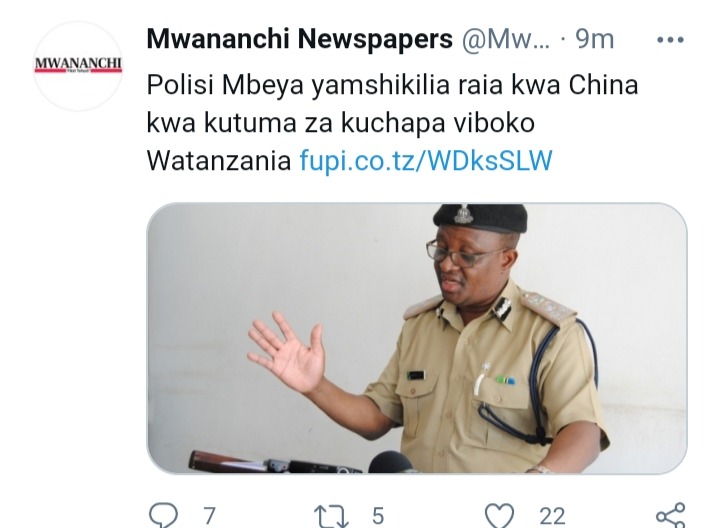Viewport: 714px width, 528px height.
Task: Share the tweet via share icon
Action: coord(671,516)
